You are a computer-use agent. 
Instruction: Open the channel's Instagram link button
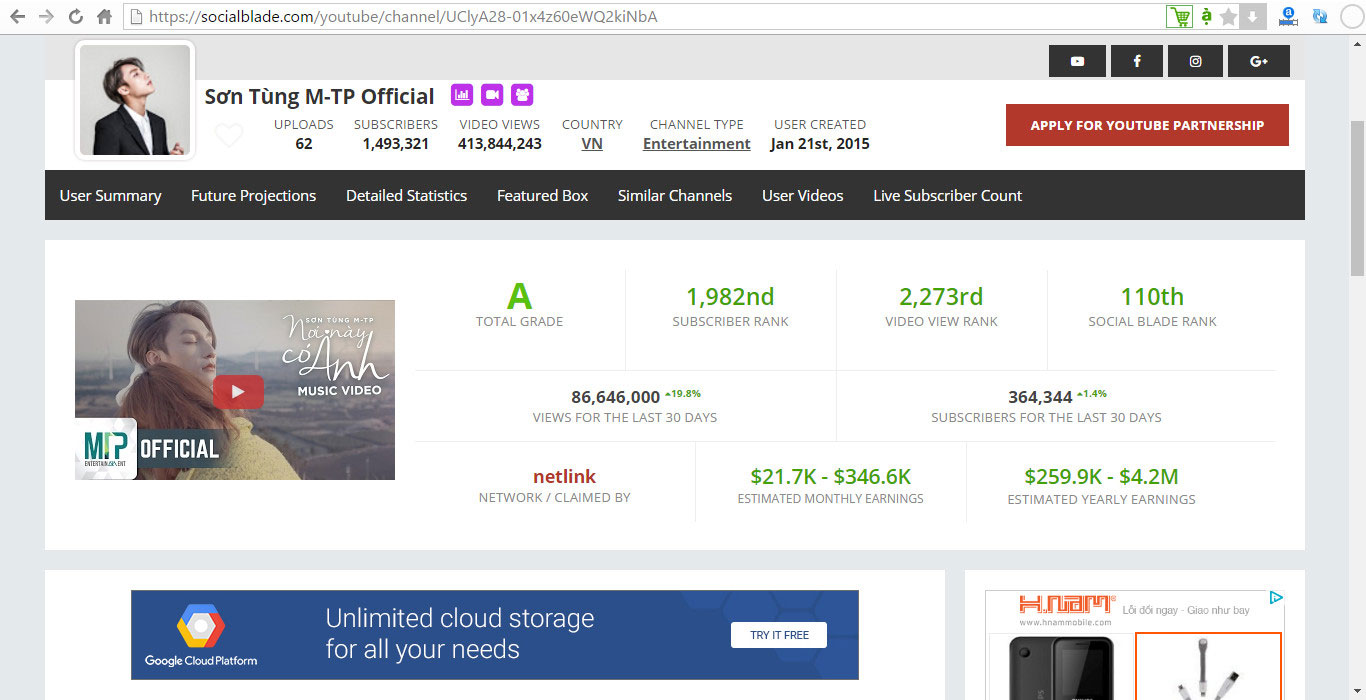tap(1195, 61)
